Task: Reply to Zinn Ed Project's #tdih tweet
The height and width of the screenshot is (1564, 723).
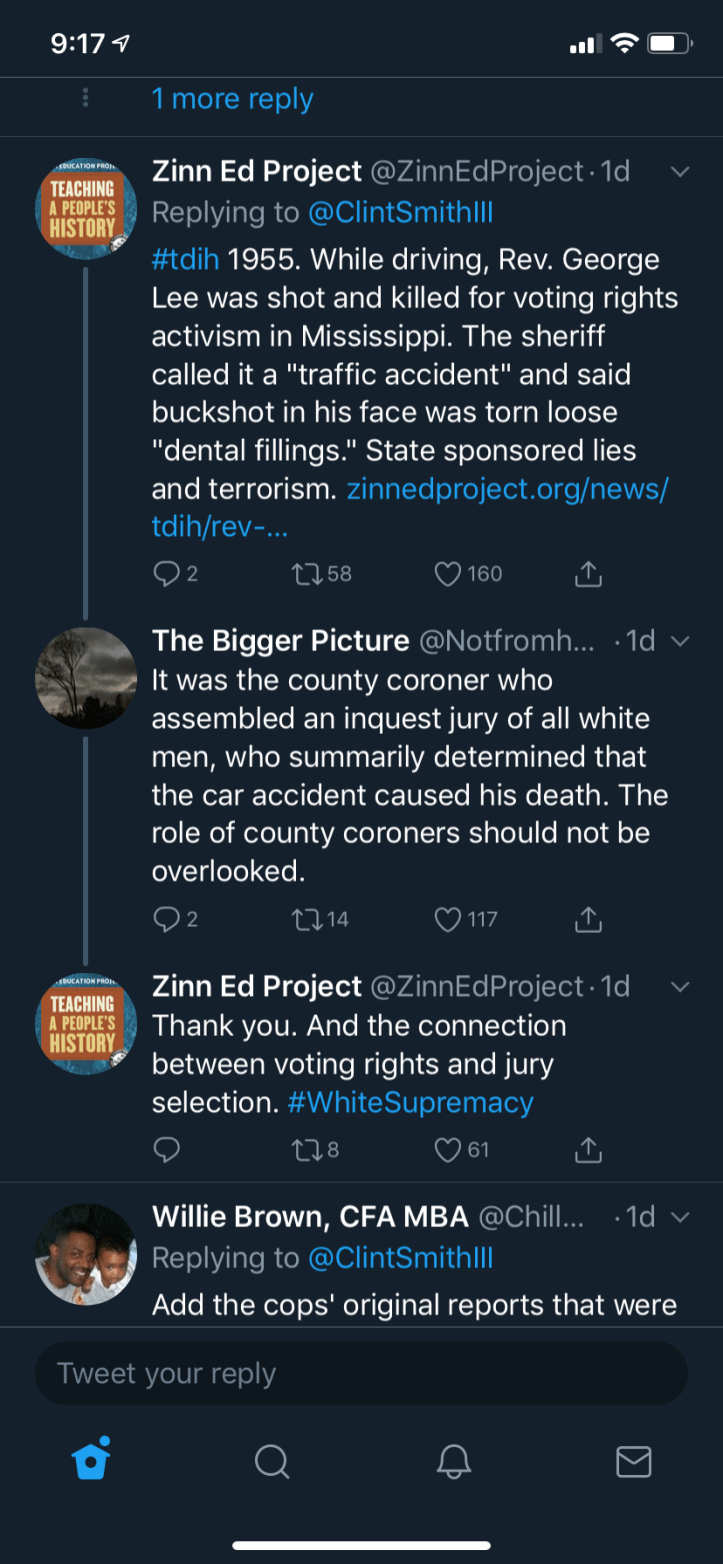Action: tap(165, 573)
